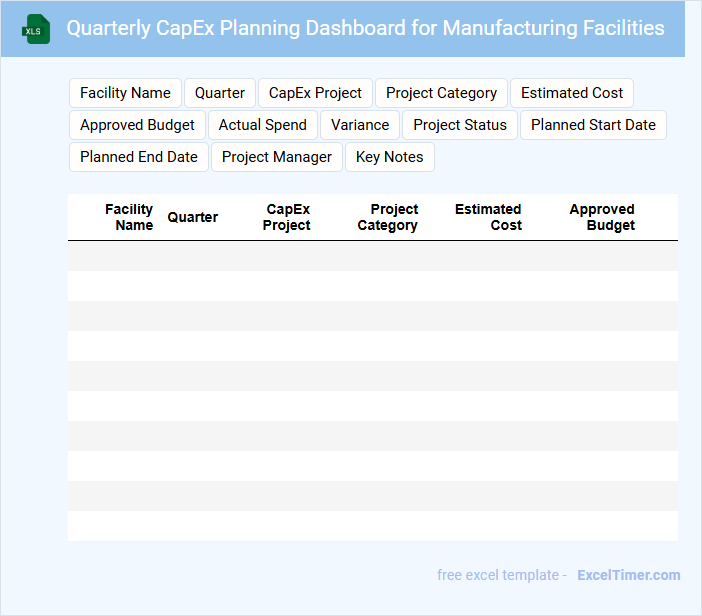702x616 pixels.
Task: Click the Planned End Date tag
Action: (139, 157)
